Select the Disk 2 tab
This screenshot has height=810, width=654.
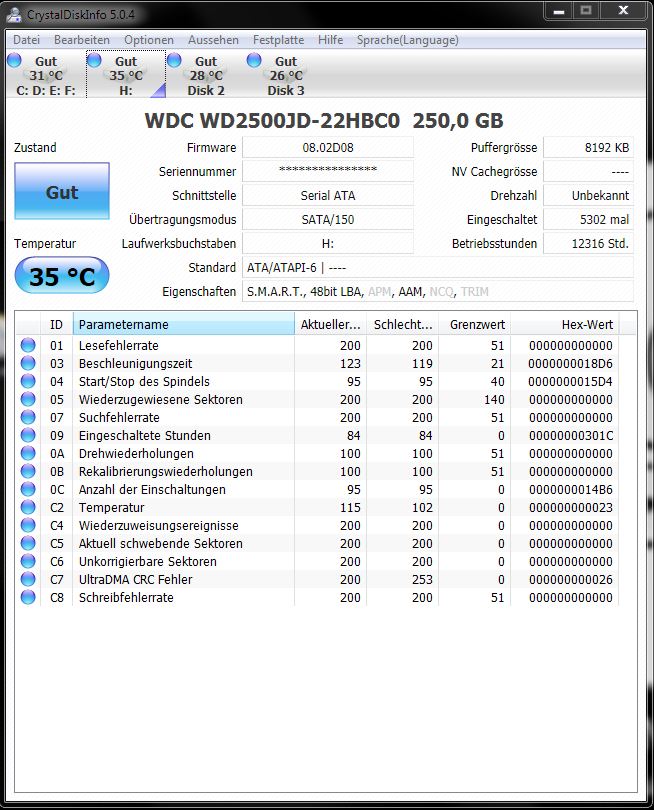206,75
